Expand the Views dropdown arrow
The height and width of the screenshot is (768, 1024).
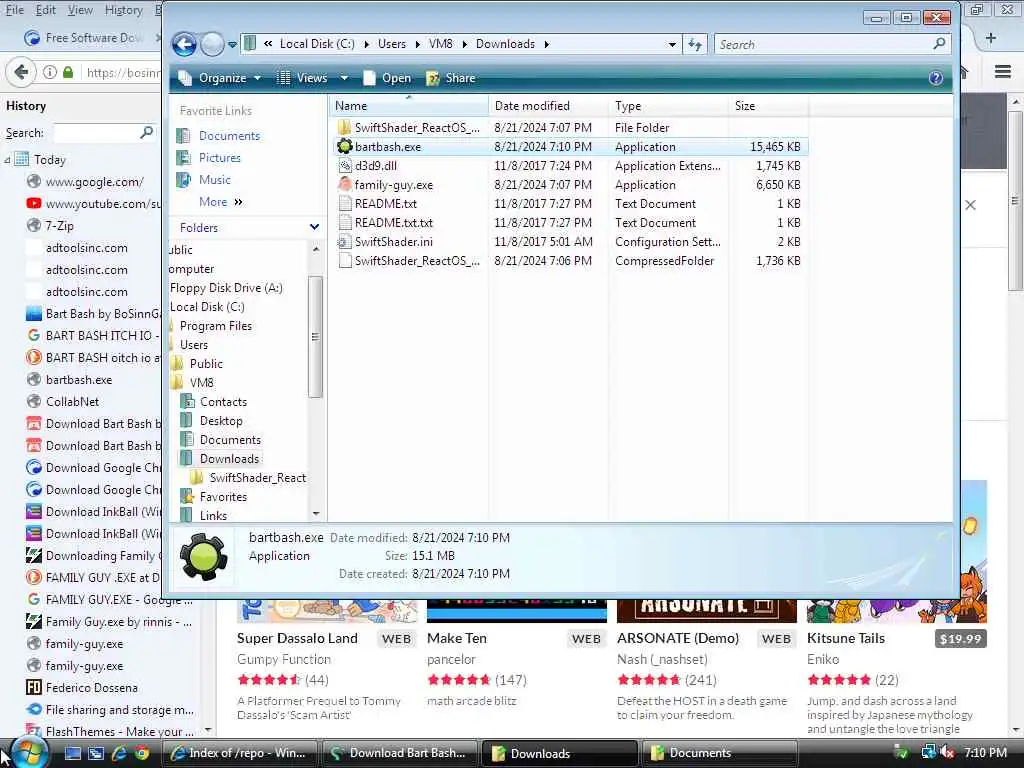(x=344, y=78)
